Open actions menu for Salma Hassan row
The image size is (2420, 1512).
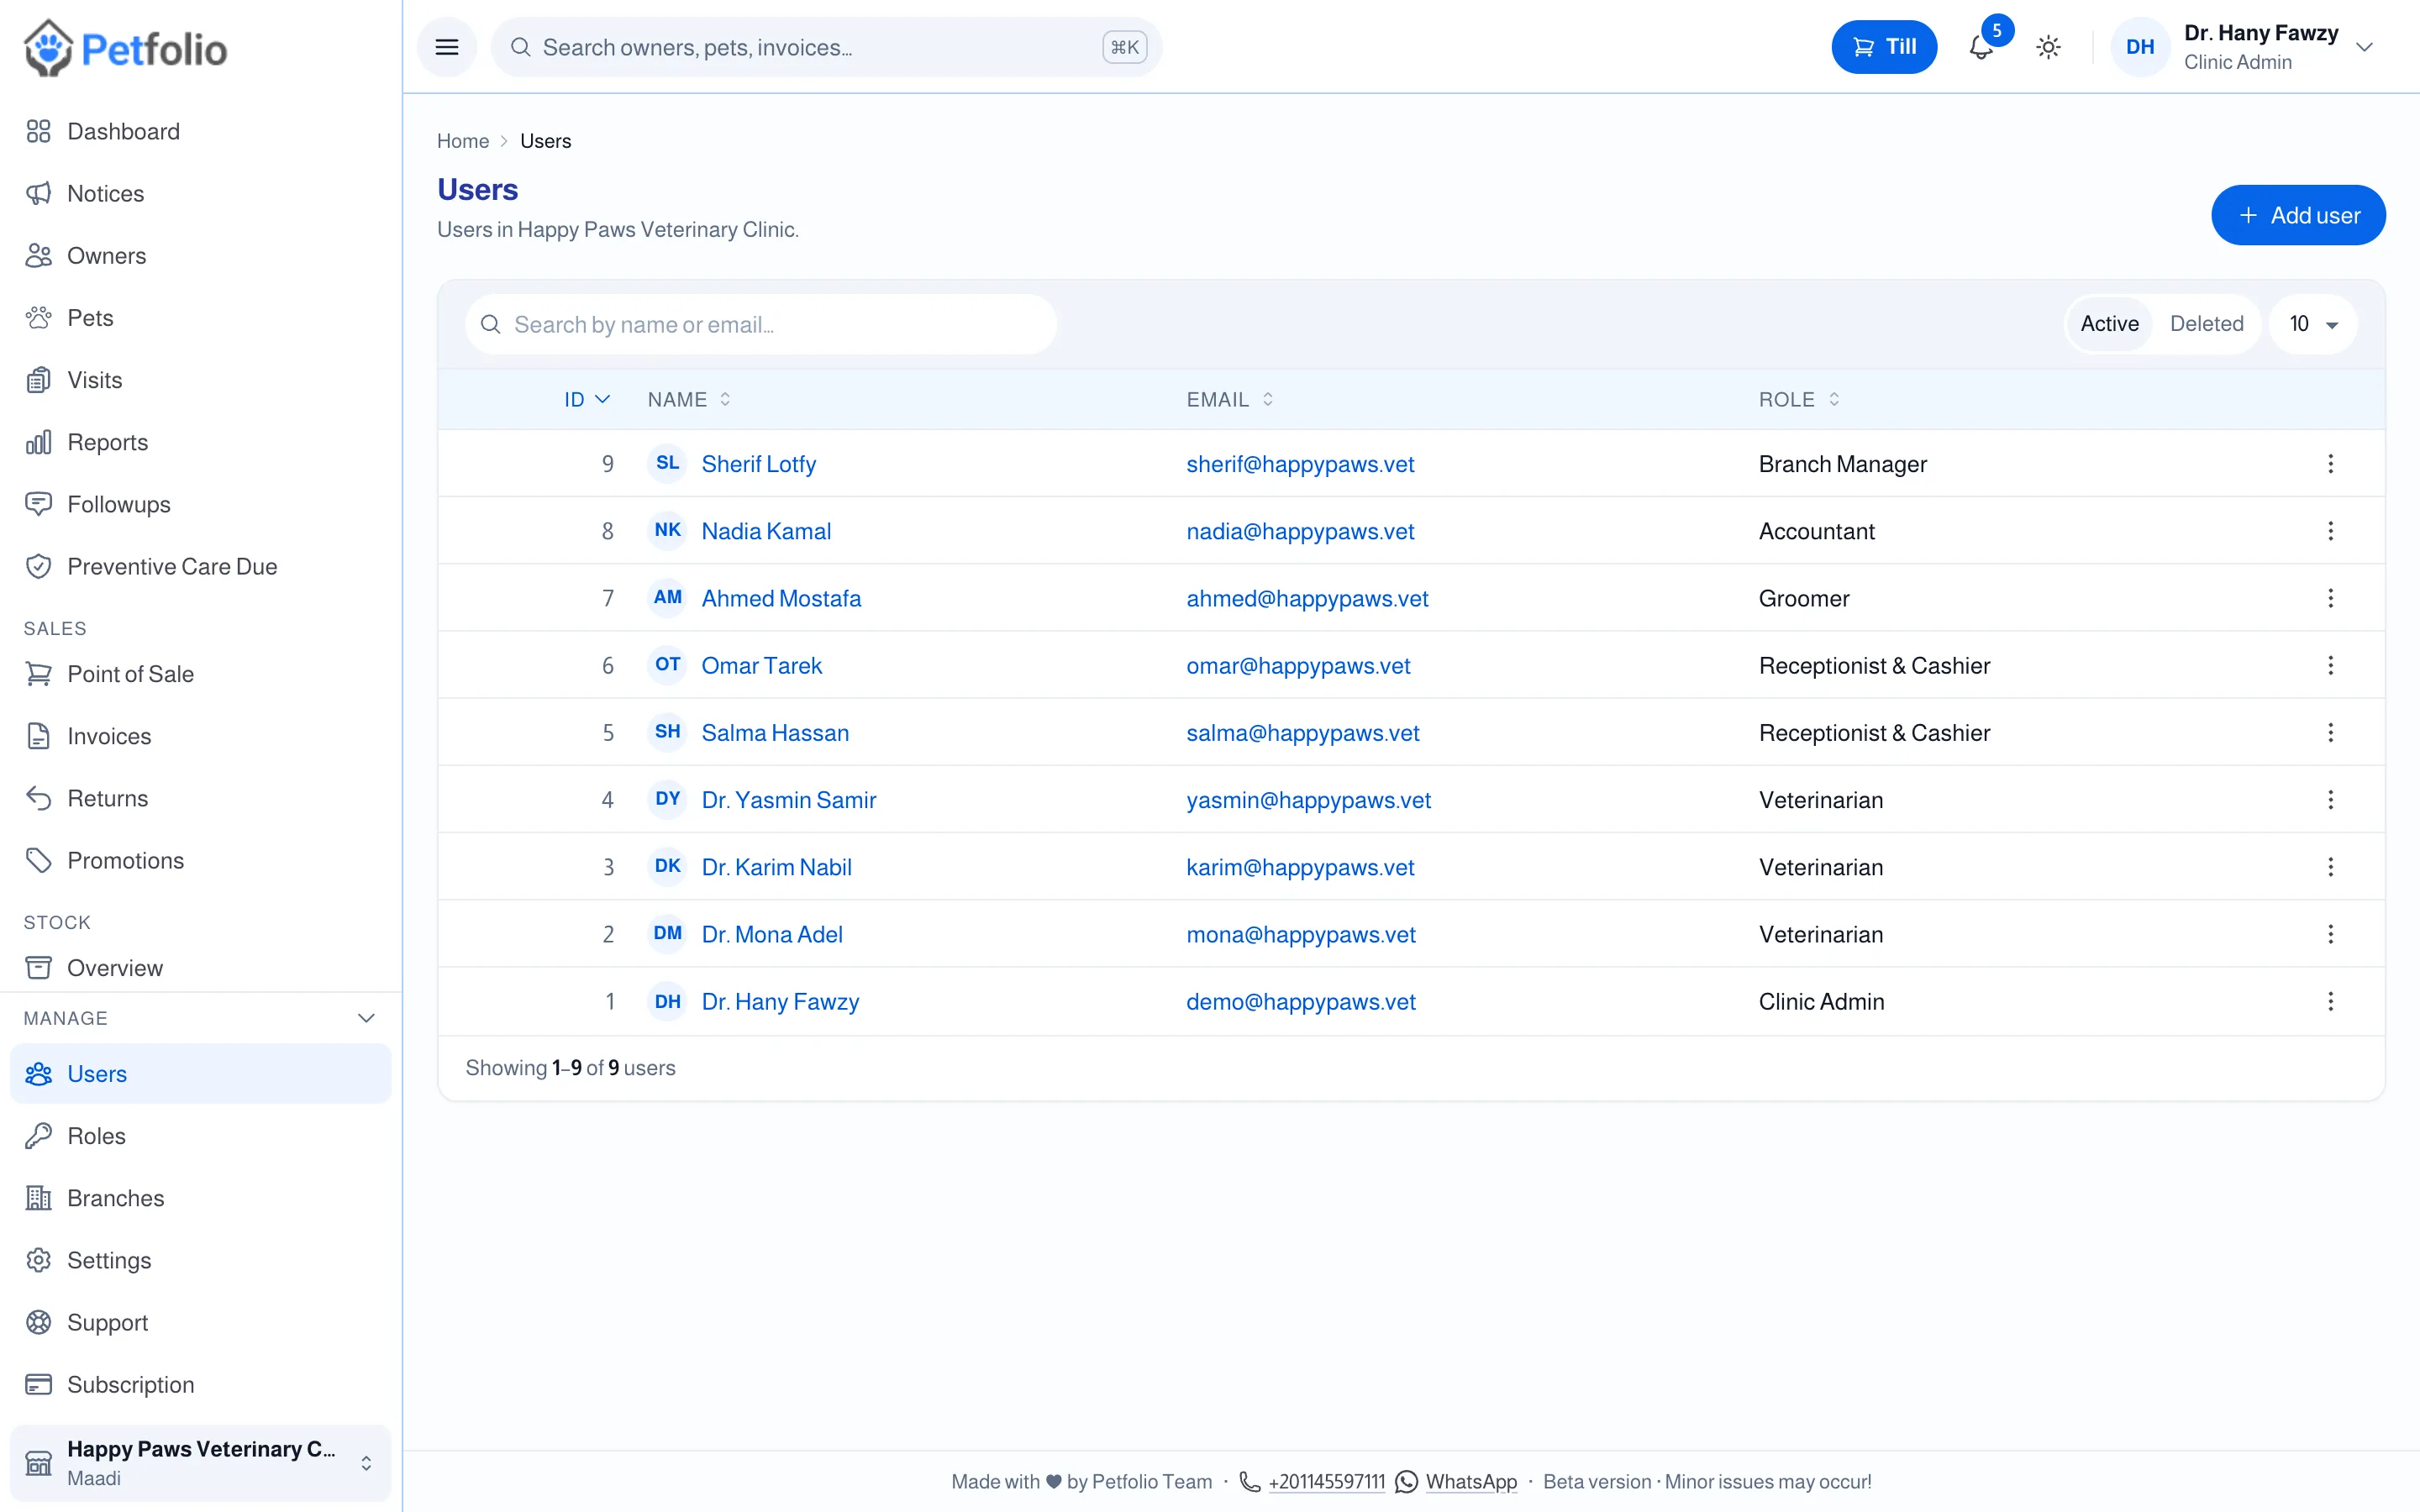point(2331,732)
